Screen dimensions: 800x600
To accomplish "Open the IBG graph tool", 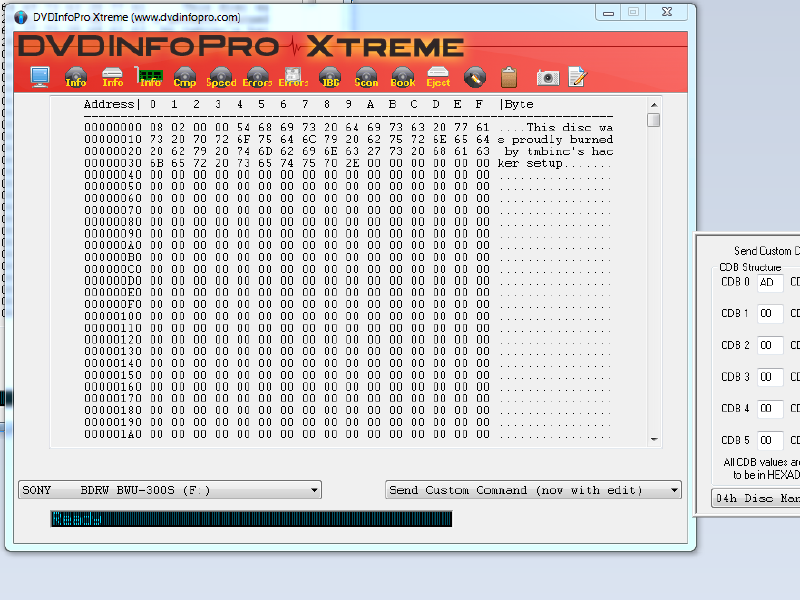I will (x=330, y=76).
